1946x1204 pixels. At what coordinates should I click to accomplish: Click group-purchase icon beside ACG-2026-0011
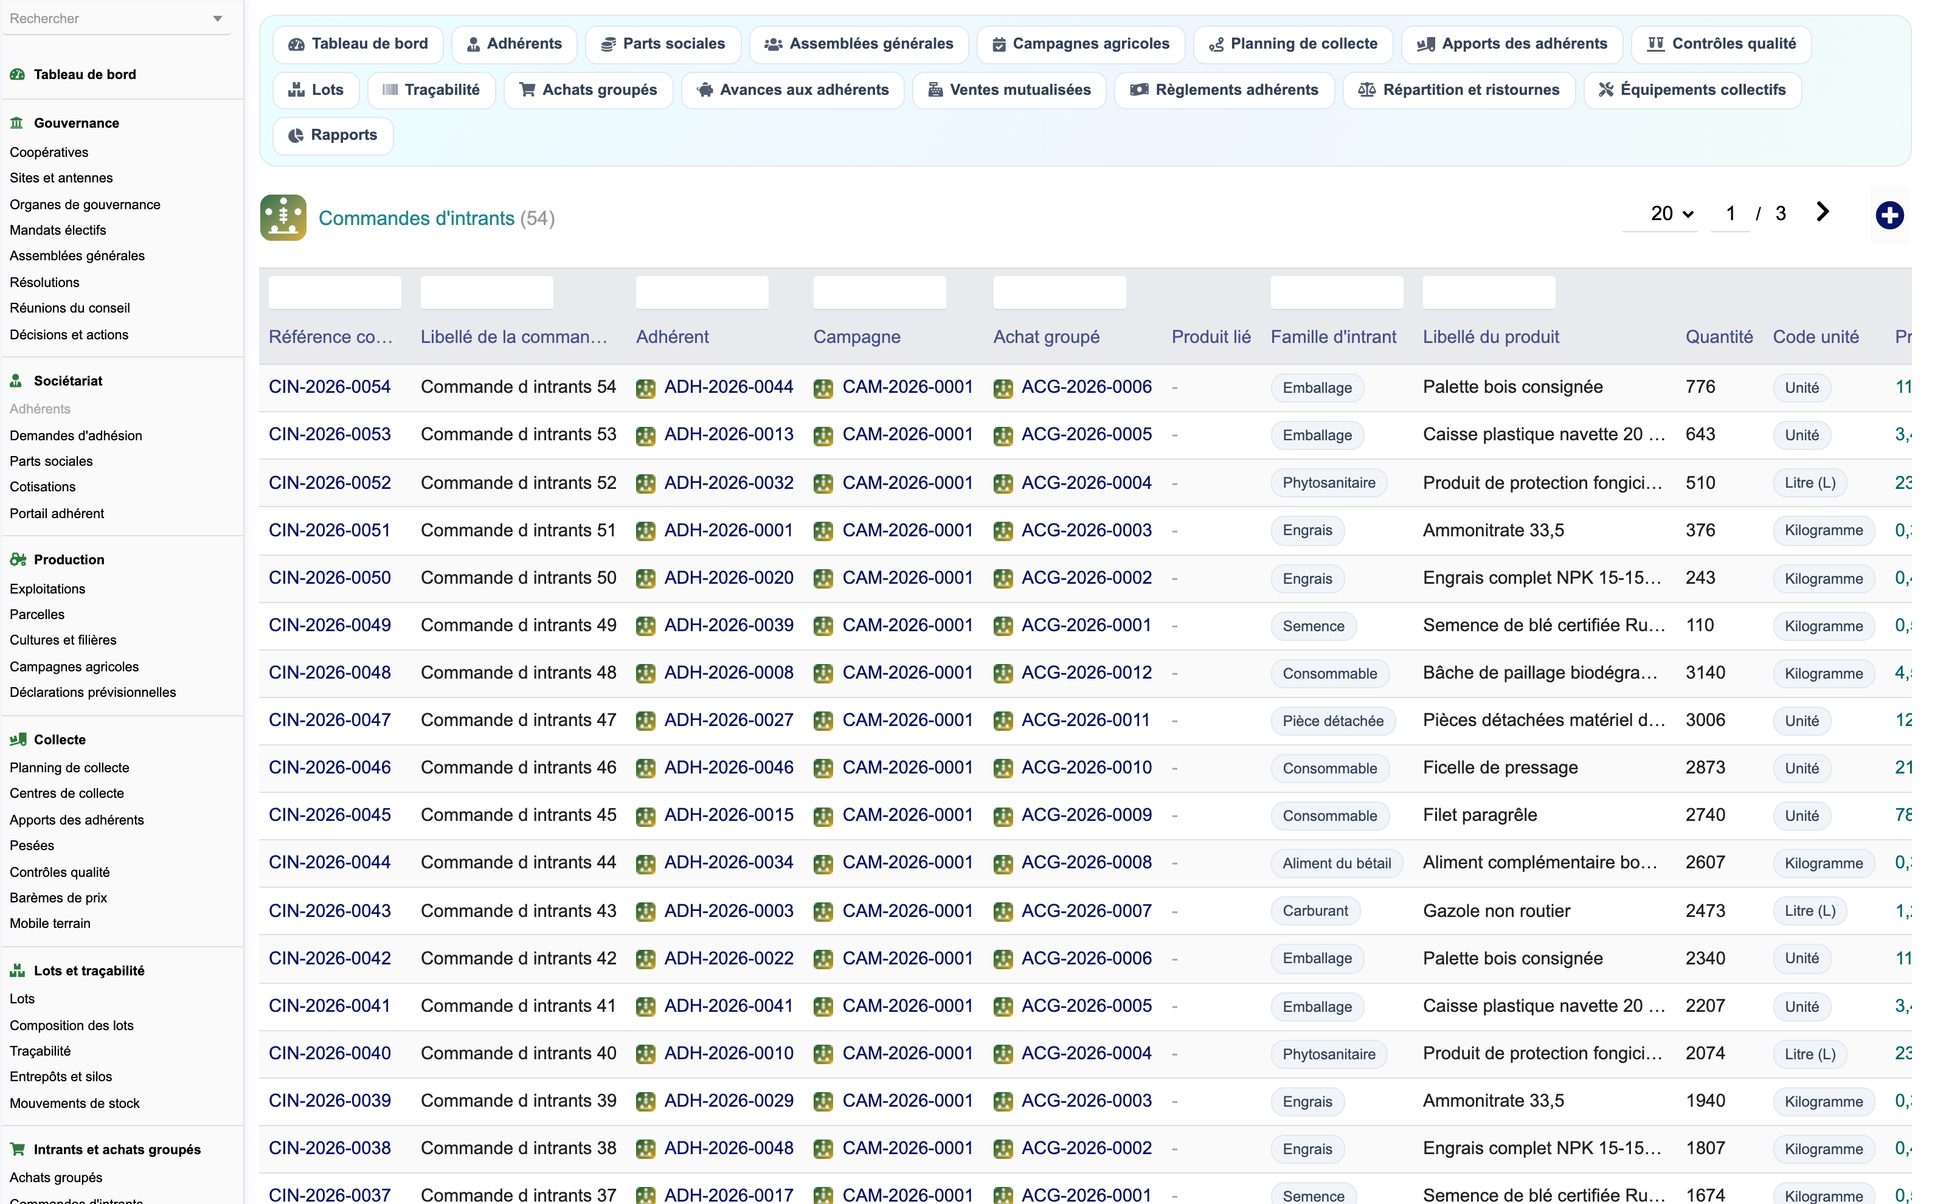(1003, 721)
